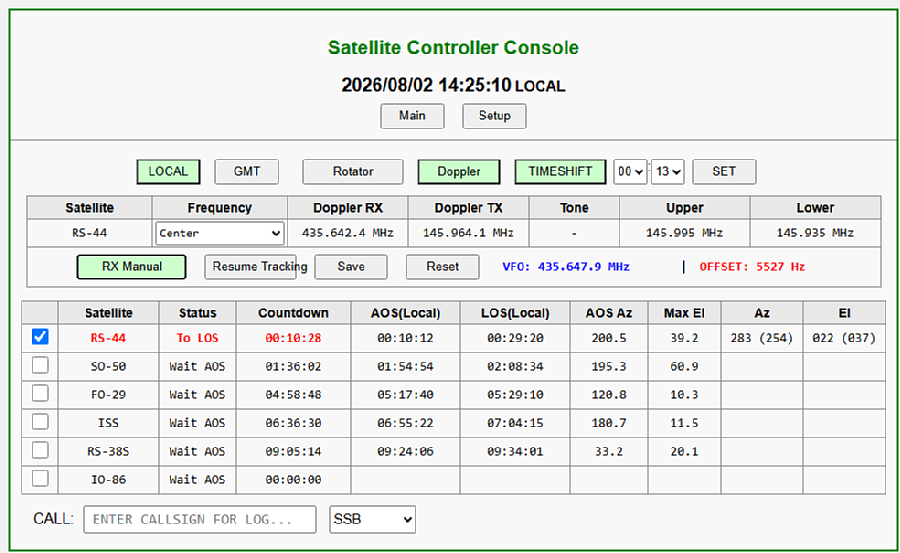This screenshot has width=900, height=553.
Task: Check the SO-50 satellite checkbox
Action: point(40,365)
